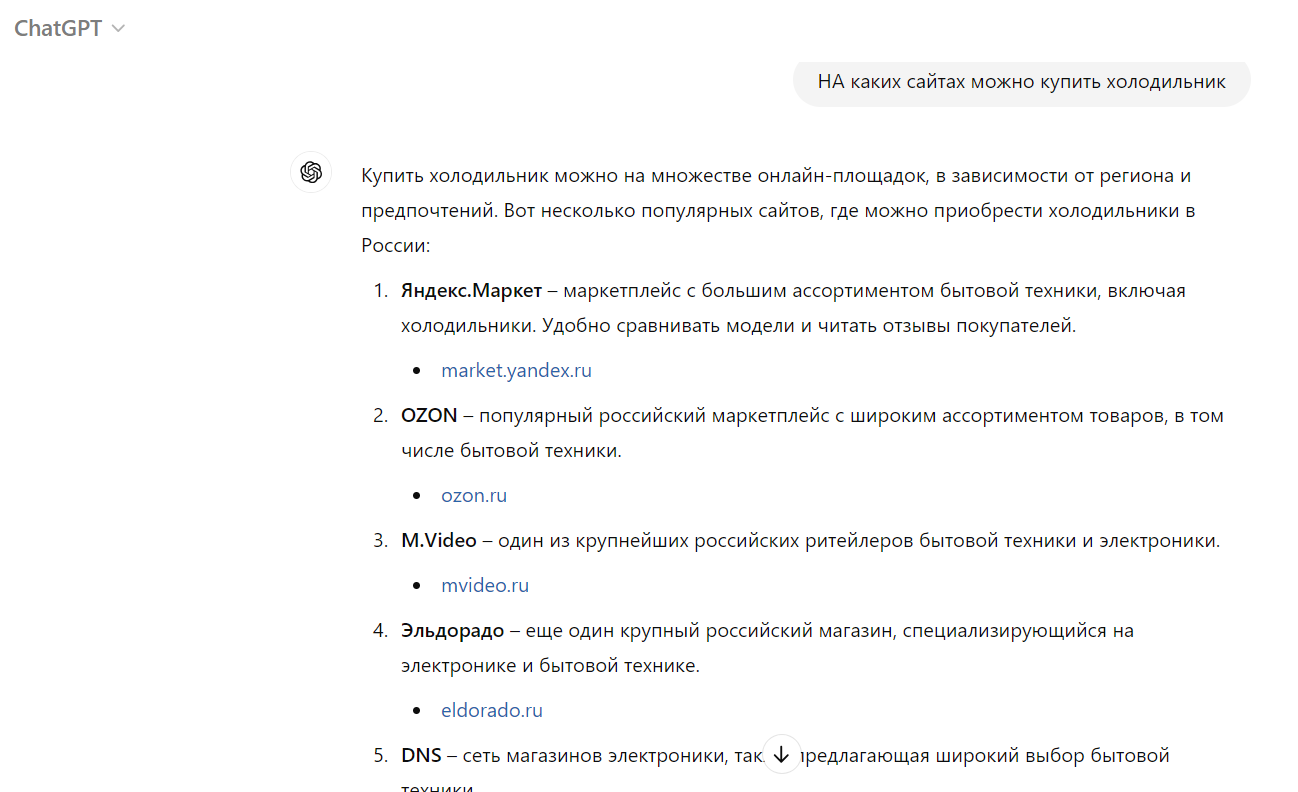Open the mvideo.ru link
The image size is (1298, 792).
pyautogui.click(x=485, y=585)
